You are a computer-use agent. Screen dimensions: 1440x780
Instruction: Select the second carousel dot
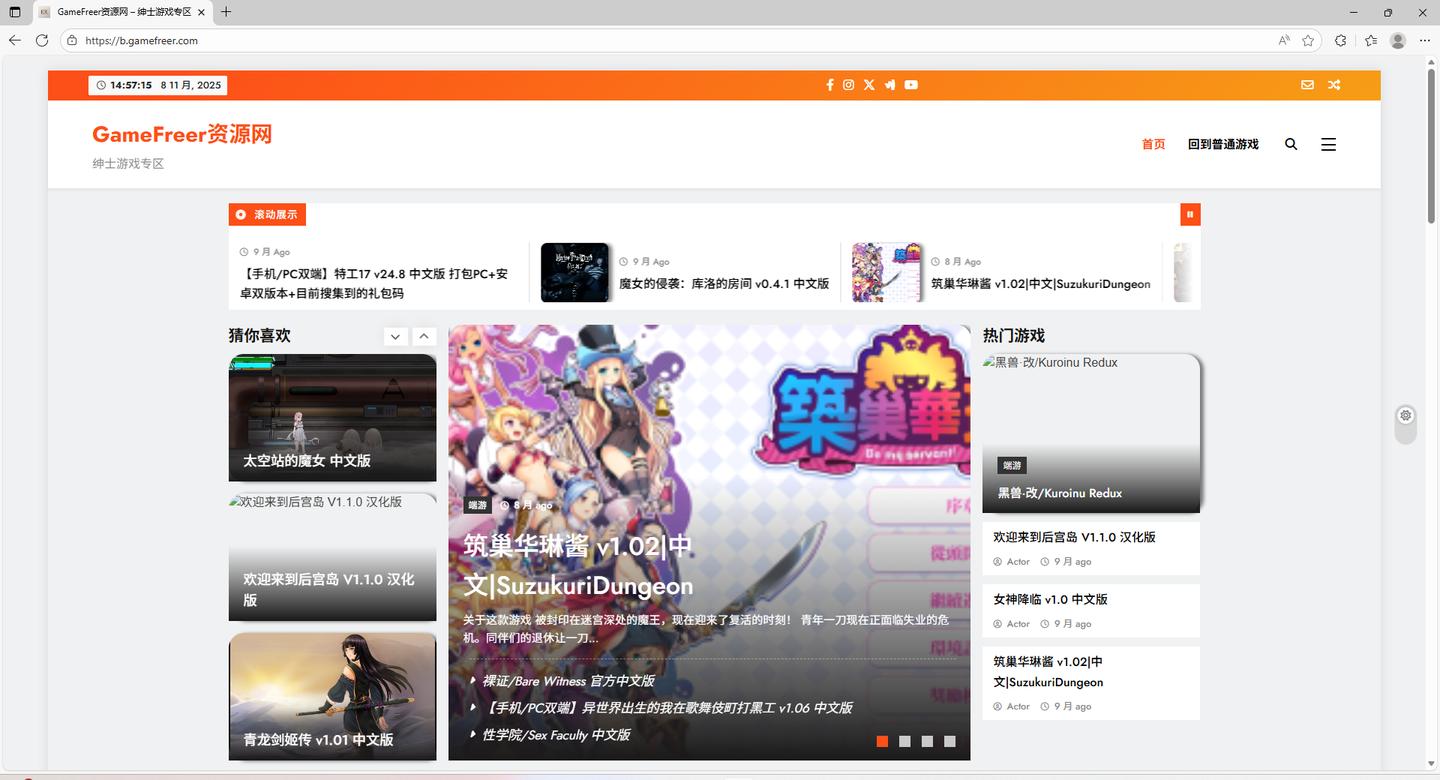905,741
